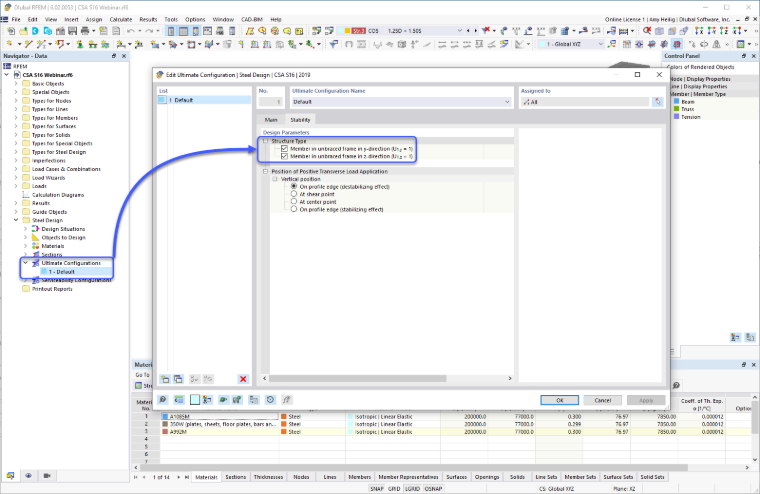Screen dimensions: 760x494
Task: Click the blue Beam color swatch in Control Panel
Action: click(x=677, y=102)
